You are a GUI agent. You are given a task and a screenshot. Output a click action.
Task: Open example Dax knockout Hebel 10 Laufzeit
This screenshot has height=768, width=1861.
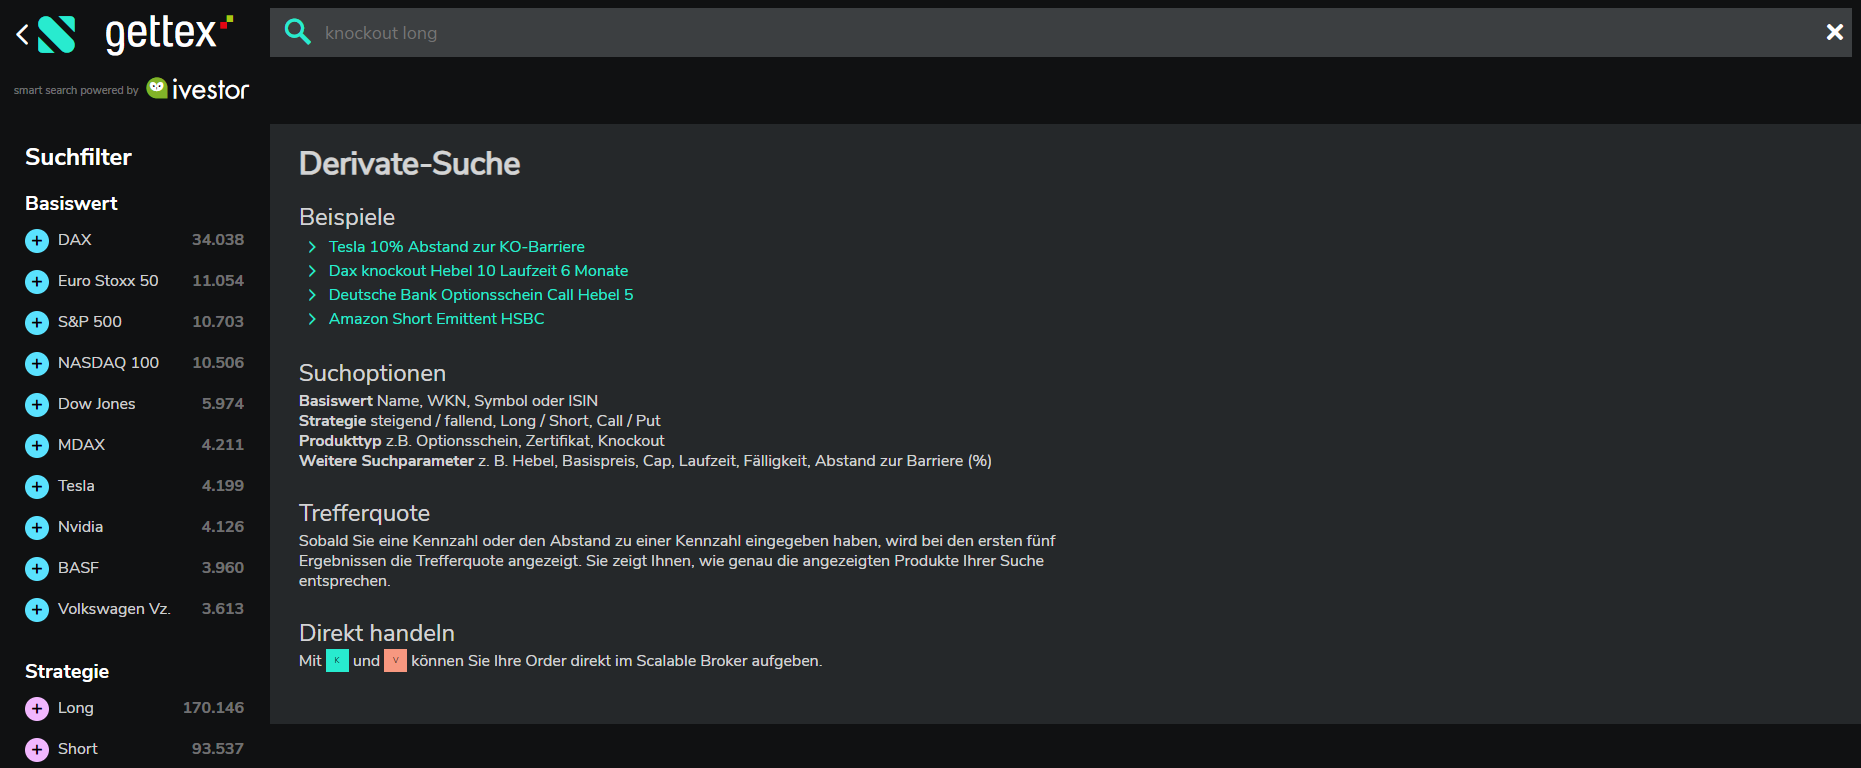[478, 271]
